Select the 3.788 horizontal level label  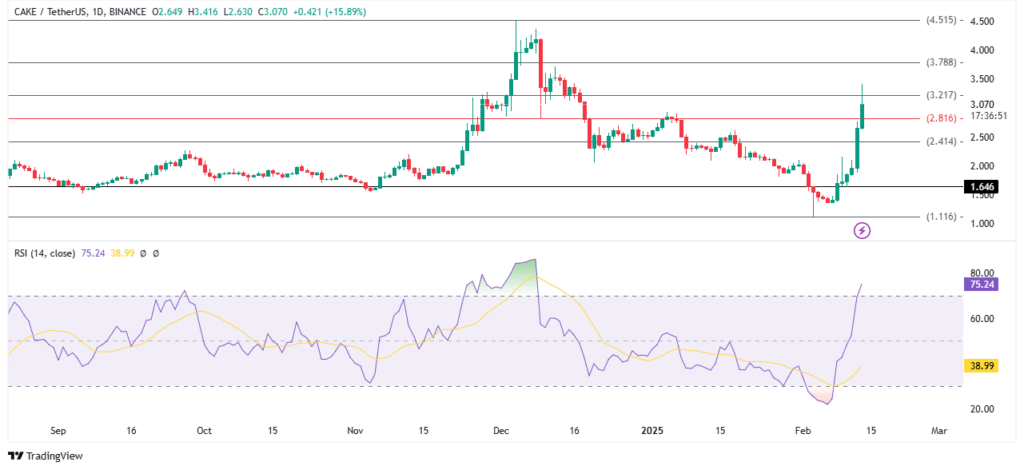click(942, 62)
